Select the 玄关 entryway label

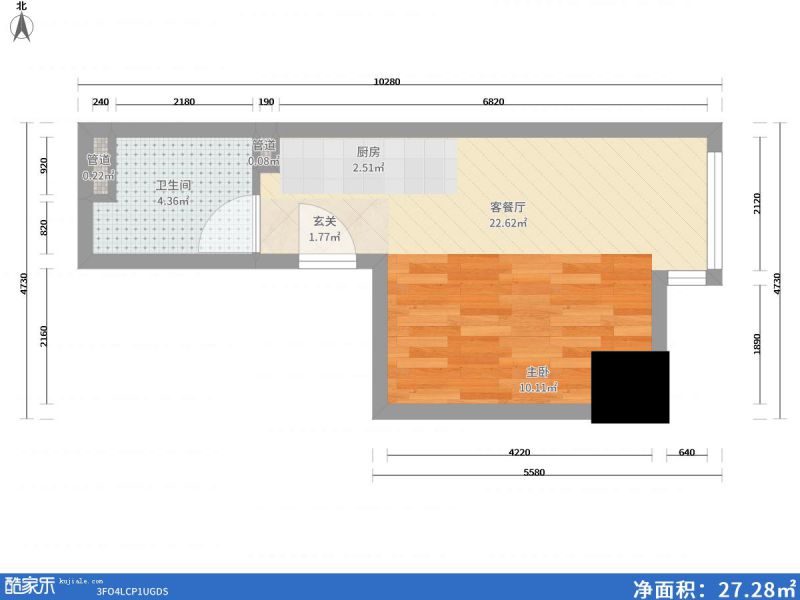point(324,222)
